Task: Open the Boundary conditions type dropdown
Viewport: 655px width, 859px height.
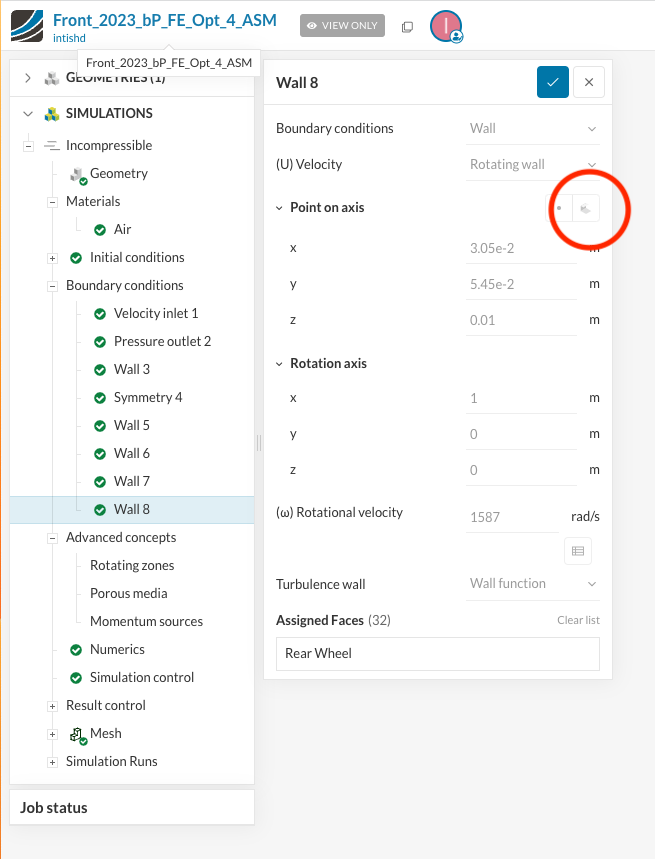Action: (533, 128)
